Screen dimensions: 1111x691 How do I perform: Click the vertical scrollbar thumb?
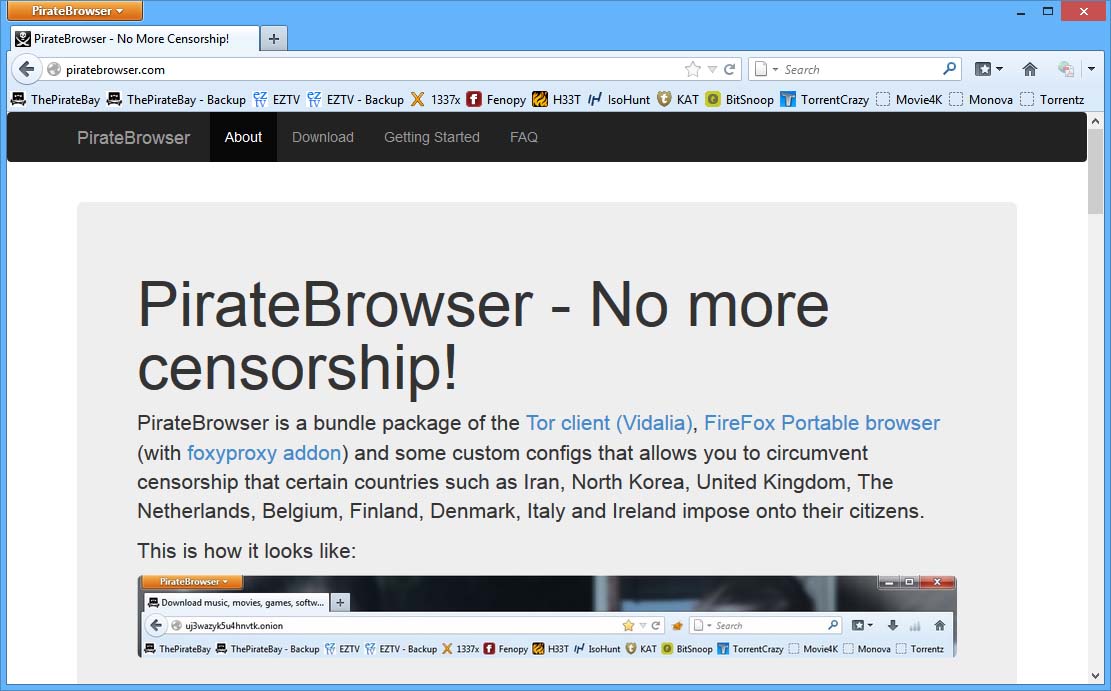(1095, 172)
